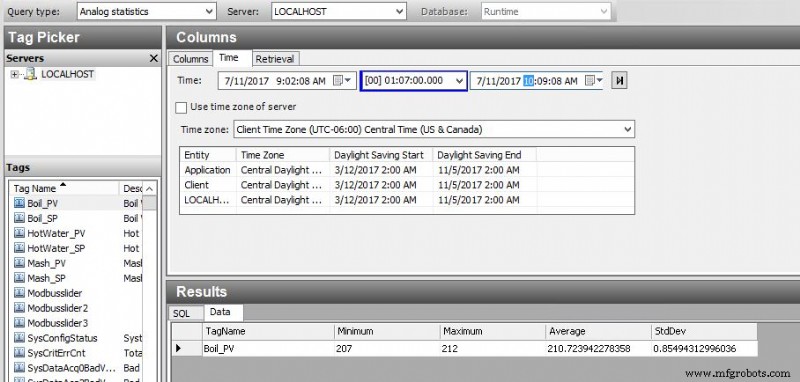Switch to the SQL results tab

(181, 313)
